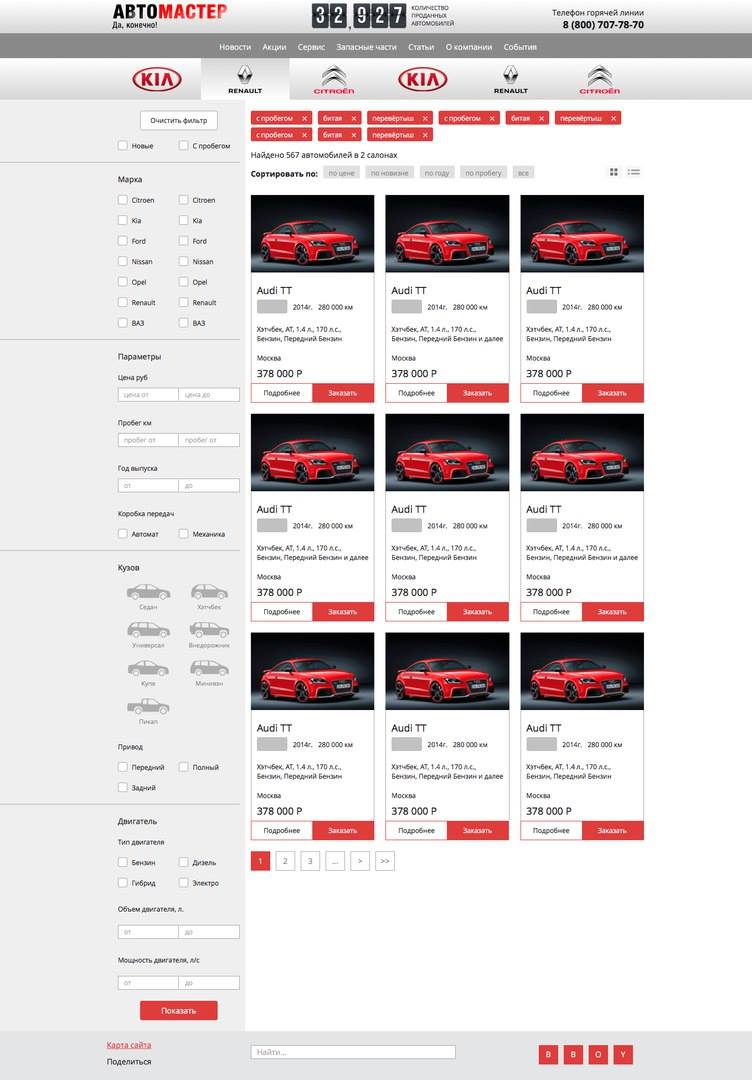The height and width of the screenshot is (1080, 752).
Task: Click the hotline phone number 8 (800) 707-78-70
Action: tap(603, 25)
